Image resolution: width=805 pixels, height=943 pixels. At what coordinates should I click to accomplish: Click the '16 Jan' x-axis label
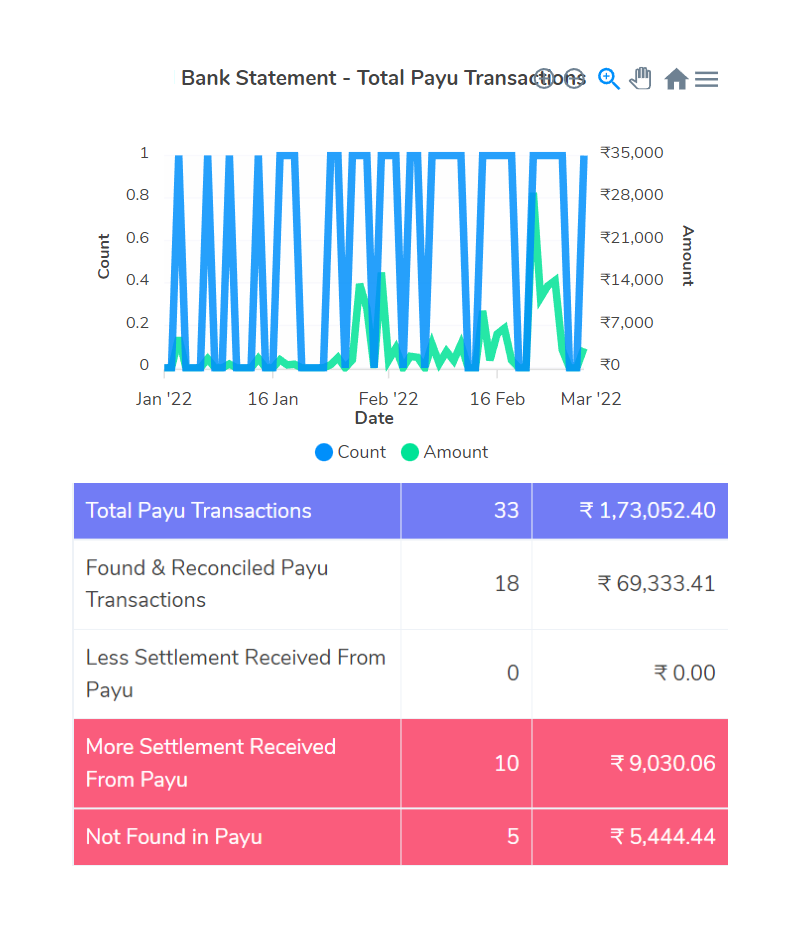click(x=273, y=399)
